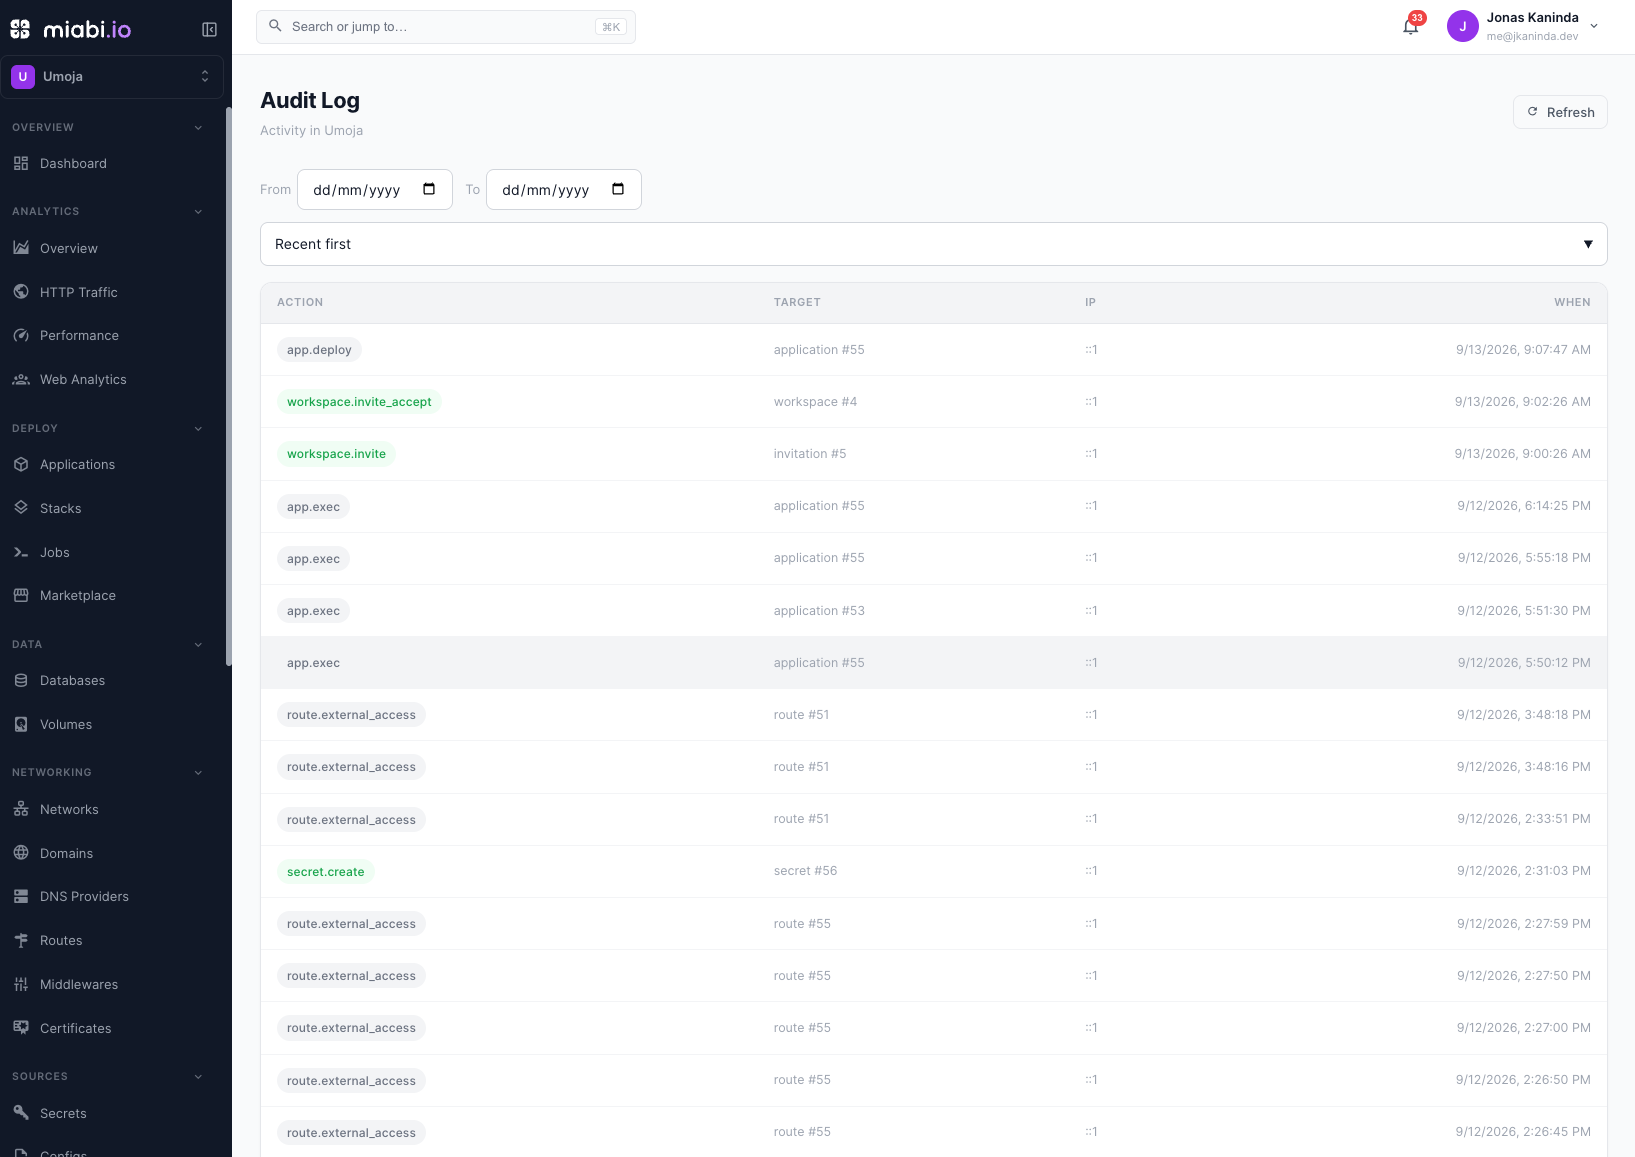Open the To date calendar picker
This screenshot has width=1635, height=1157.
[x=618, y=190]
